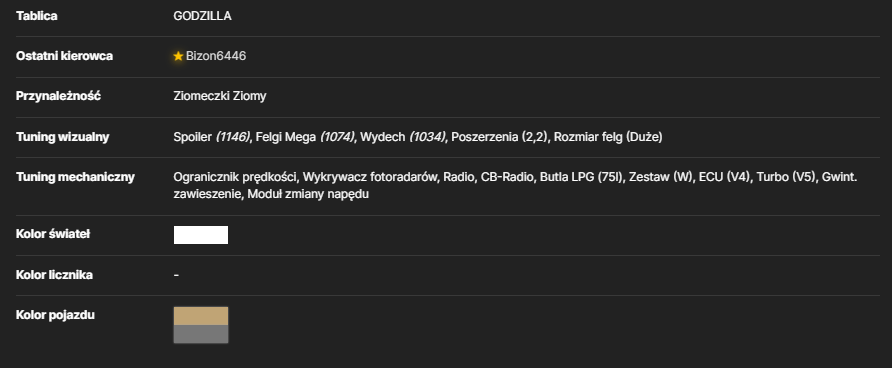Screen dimensions: 892x368
Task: Click the white Kolor świateł swatch
Action: pyautogui.click(x=201, y=235)
